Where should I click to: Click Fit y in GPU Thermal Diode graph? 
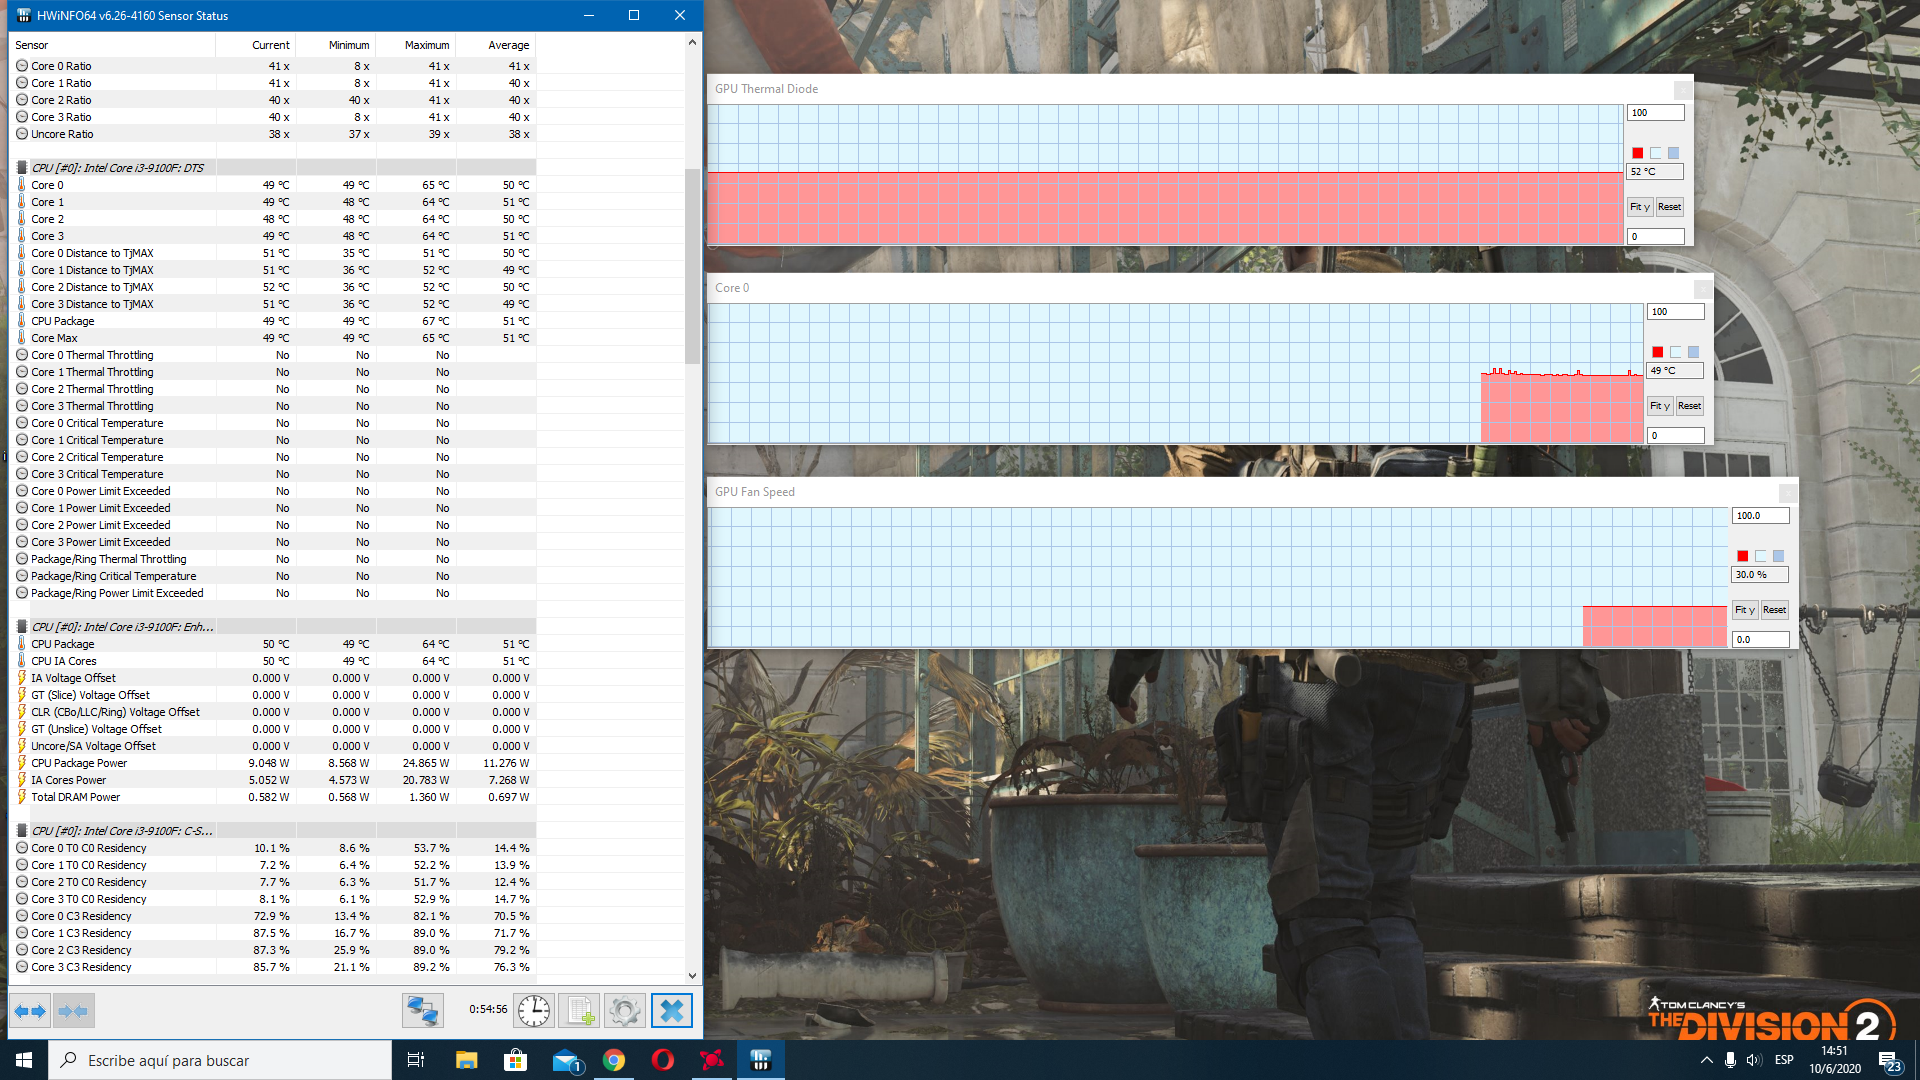point(1640,207)
